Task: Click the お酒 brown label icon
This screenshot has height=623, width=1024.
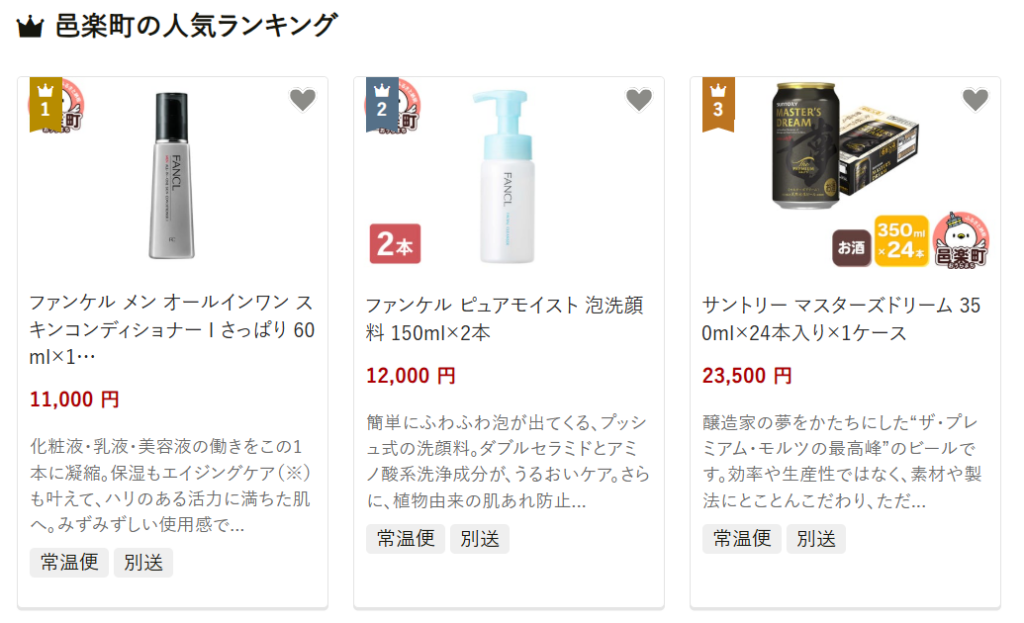Action: [x=852, y=248]
